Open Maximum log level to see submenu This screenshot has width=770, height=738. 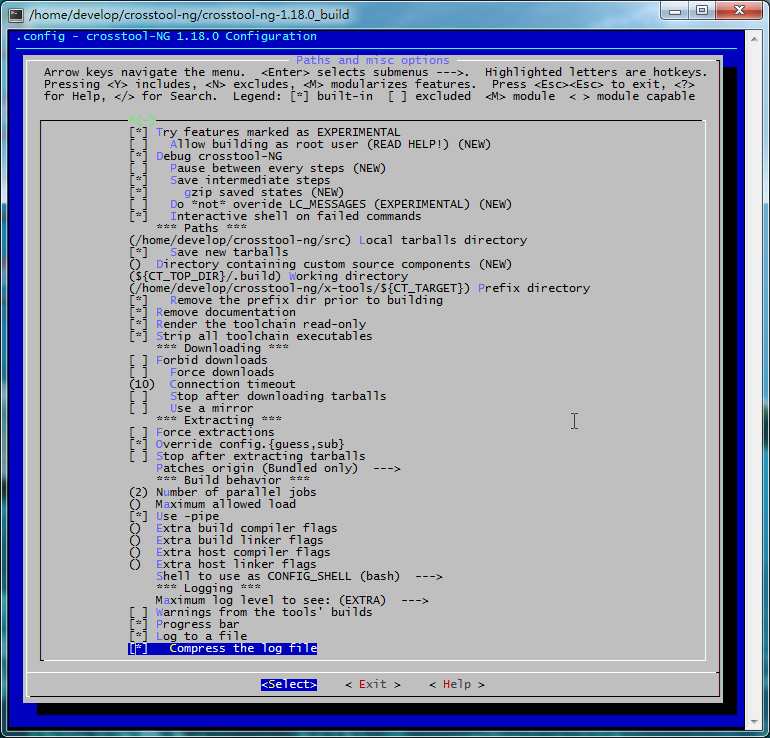[x=292, y=601]
